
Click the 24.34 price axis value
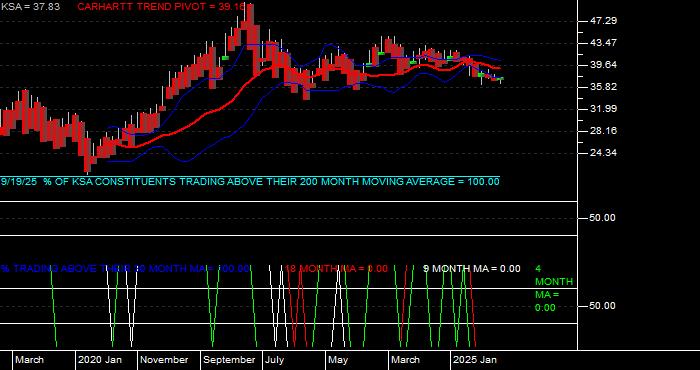pyautogui.click(x=603, y=153)
